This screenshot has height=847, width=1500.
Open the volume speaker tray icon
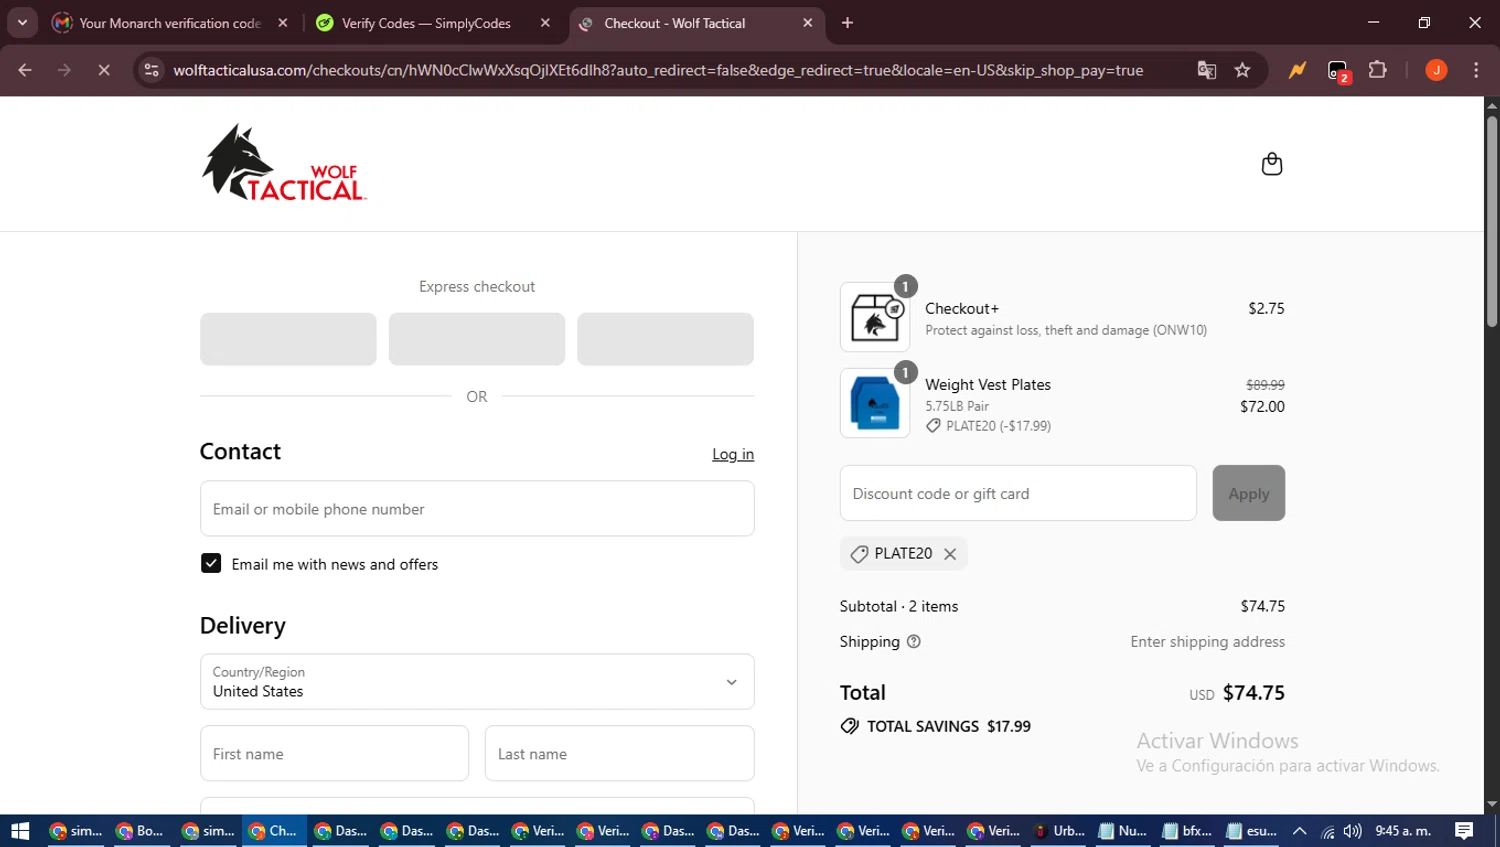click(x=1352, y=831)
